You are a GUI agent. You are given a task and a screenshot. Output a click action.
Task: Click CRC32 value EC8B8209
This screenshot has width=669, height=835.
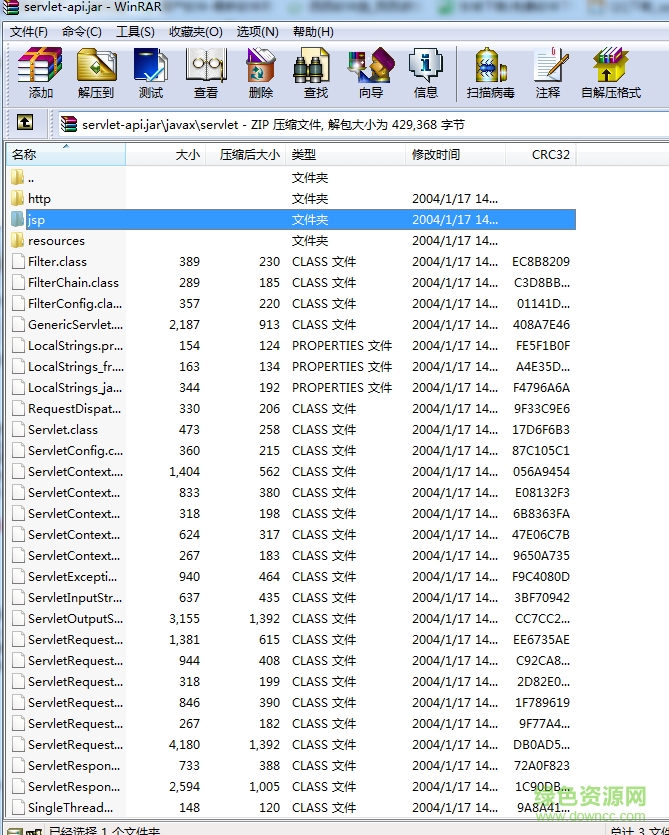541,261
